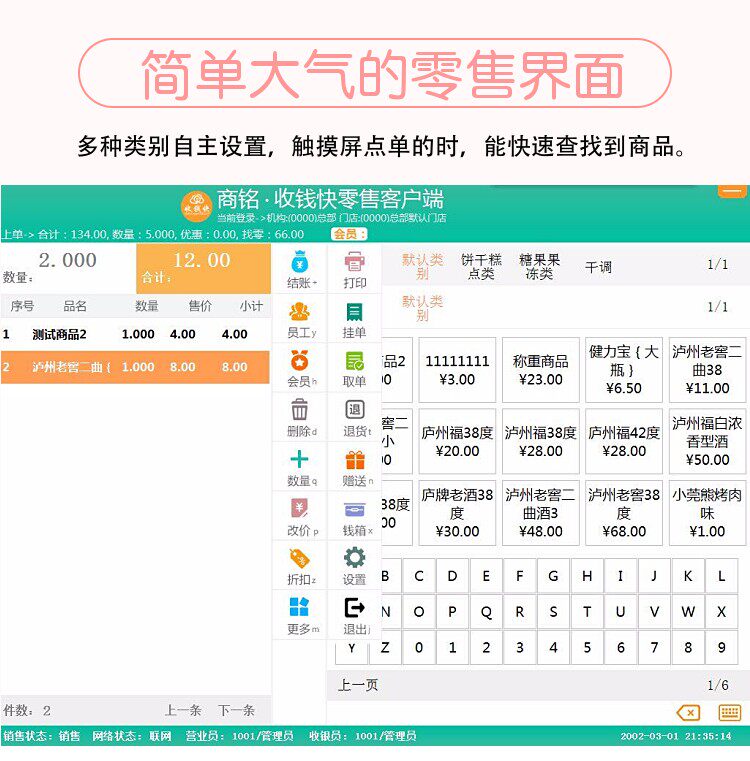Select 泸州福38度 ¥28.00 product
This screenshot has height=761, width=750.
click(541, 441)
